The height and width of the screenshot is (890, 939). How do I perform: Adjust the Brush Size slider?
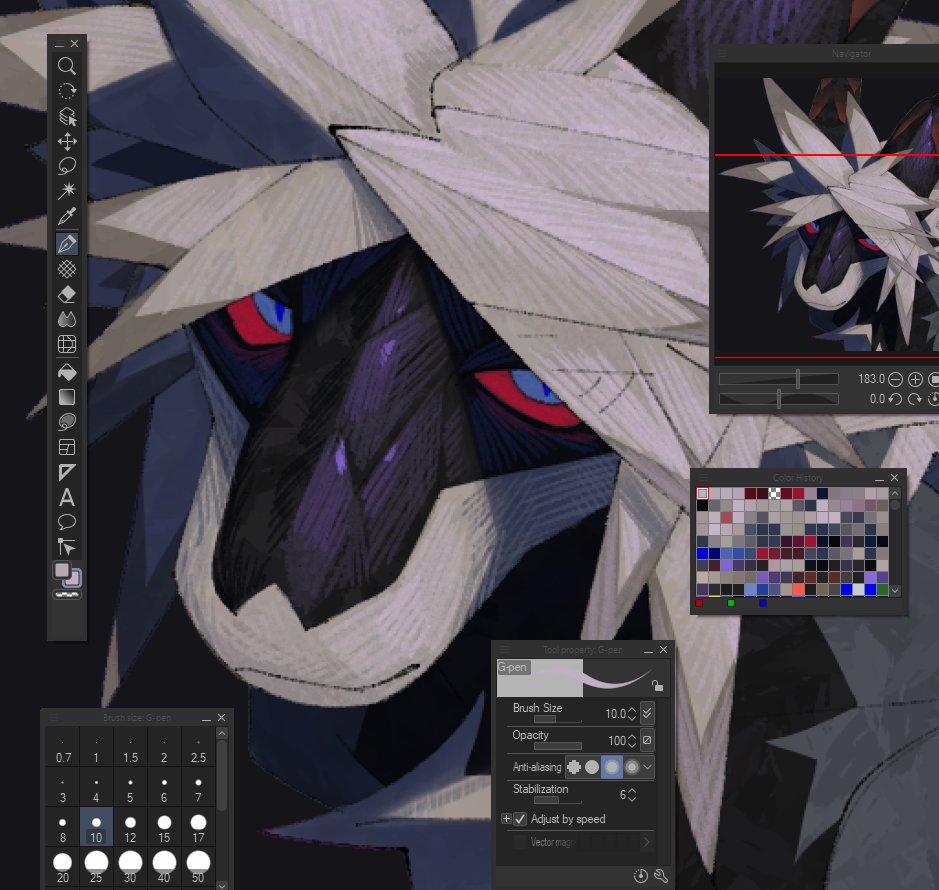558,719
